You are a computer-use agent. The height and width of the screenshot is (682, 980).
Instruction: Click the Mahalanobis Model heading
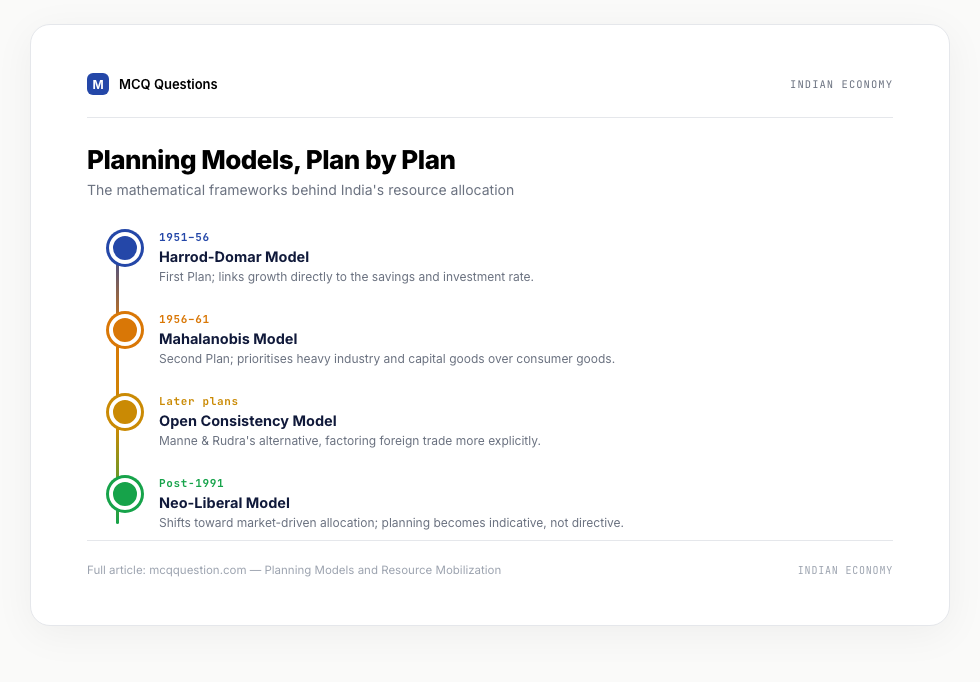click(x=228, y=339)
